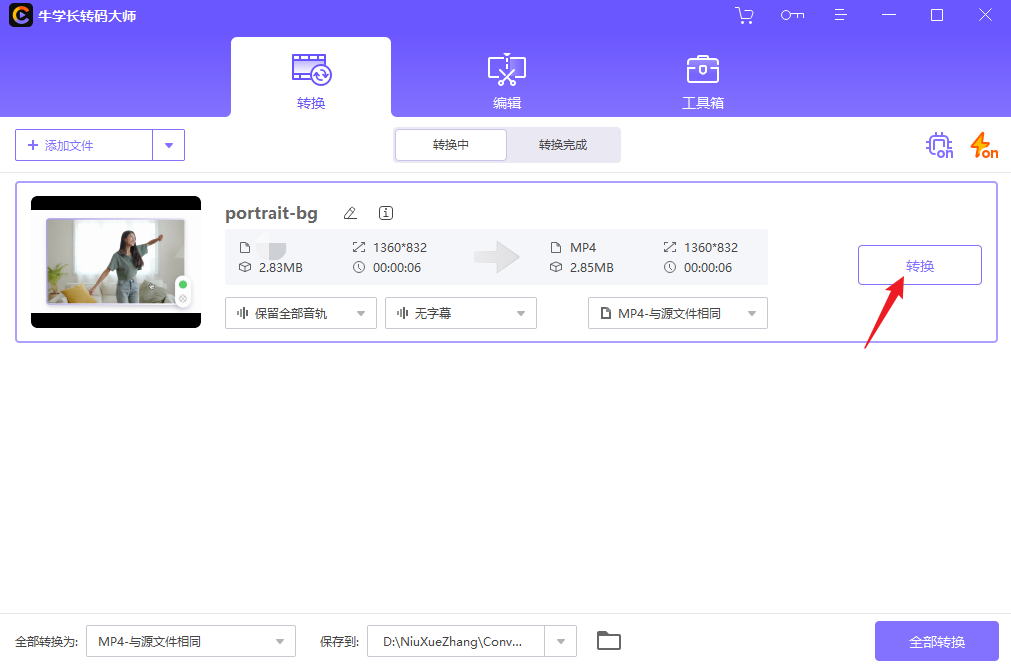Screen dimensions: 1011x665
Task: Click the 转换 convert button
Action: (x=919, y=265)
